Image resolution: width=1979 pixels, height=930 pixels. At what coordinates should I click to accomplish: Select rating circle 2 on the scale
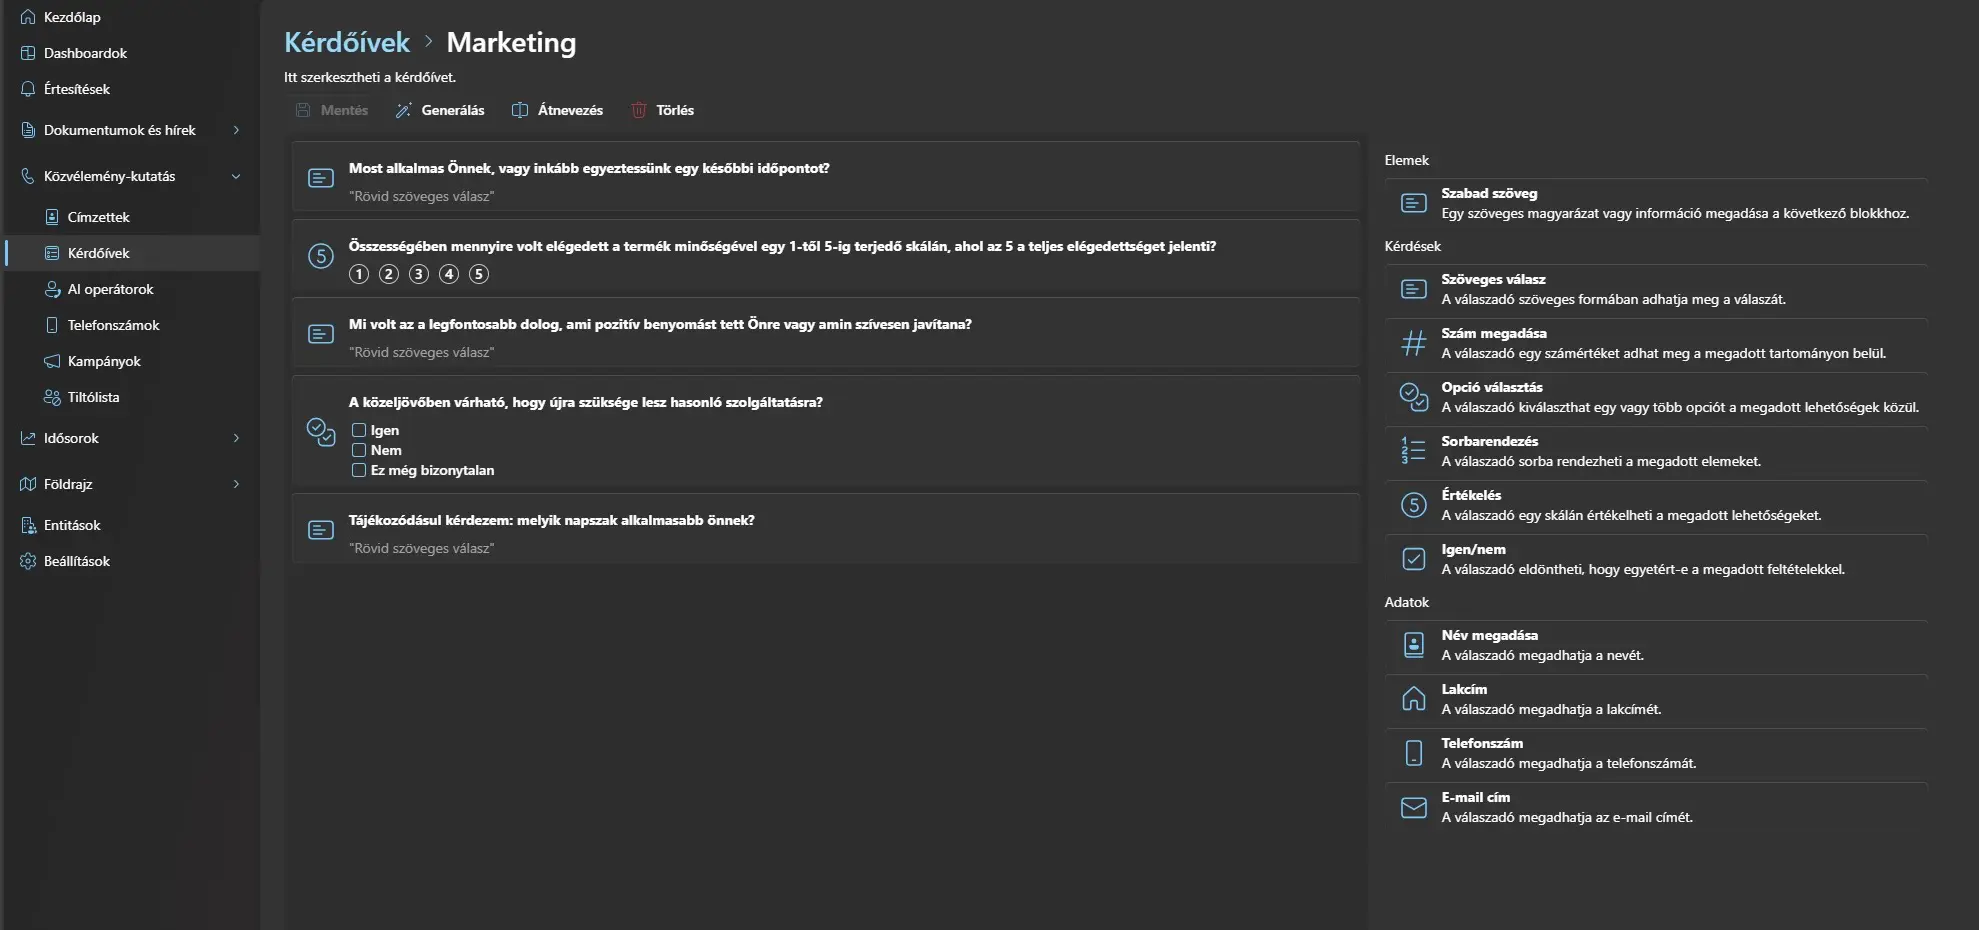(x=389, y=274)
